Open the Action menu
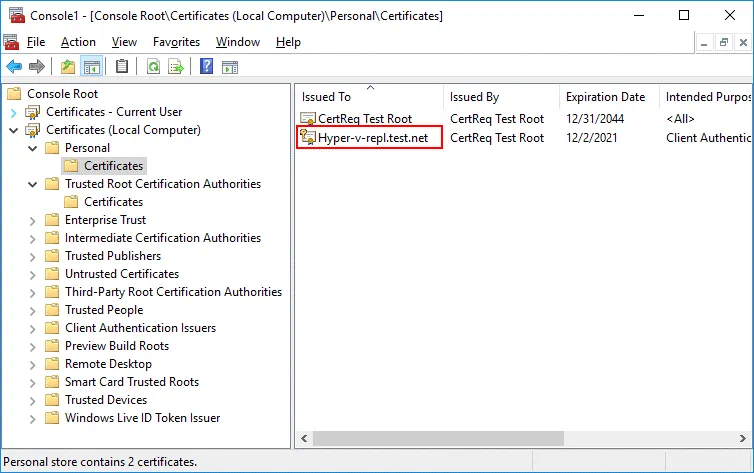The image size is (754, 473). click(78, 42)
